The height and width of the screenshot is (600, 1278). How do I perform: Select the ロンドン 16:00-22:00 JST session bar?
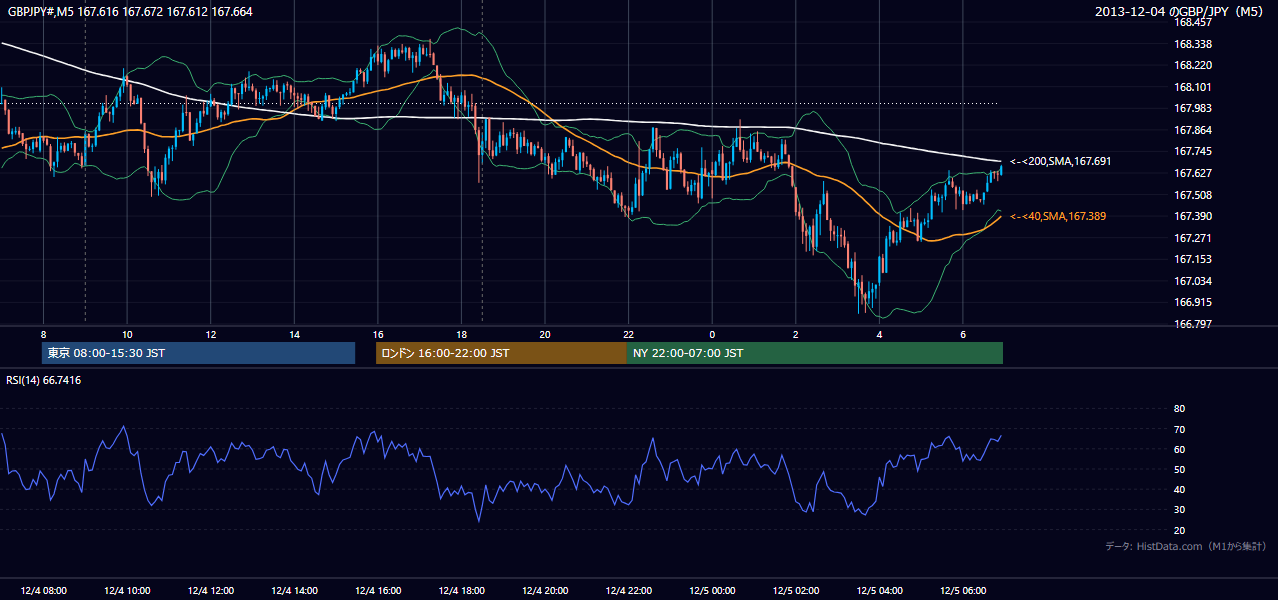coord(501,353)
